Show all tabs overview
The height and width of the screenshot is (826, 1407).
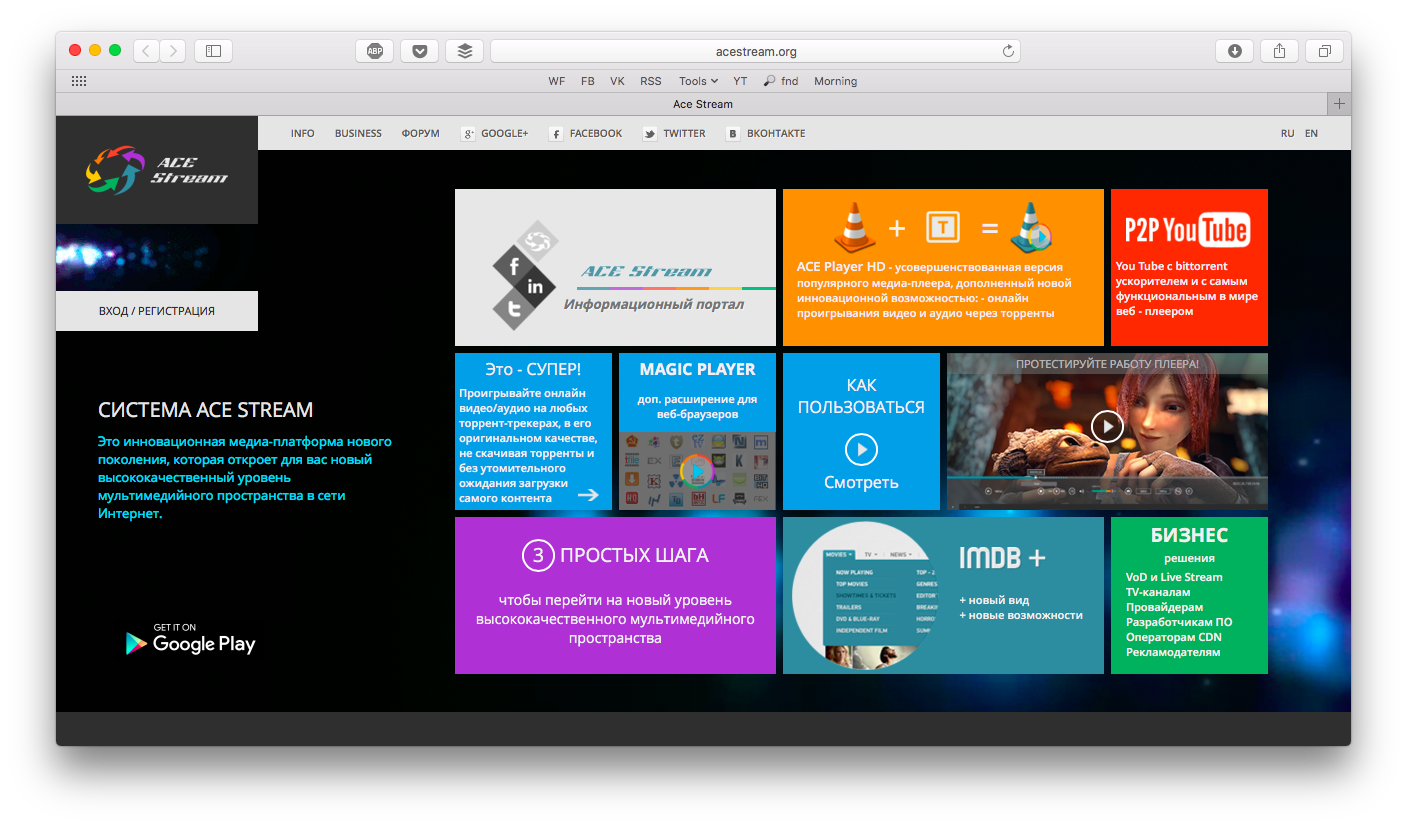pyautogui.click(x=1325, y=51)
